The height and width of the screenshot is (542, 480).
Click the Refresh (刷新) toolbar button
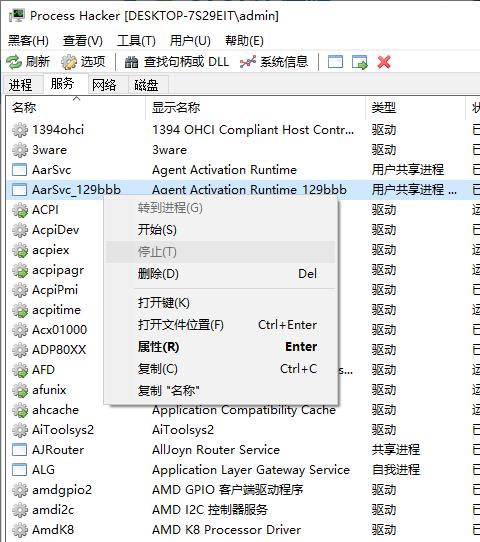28,62
